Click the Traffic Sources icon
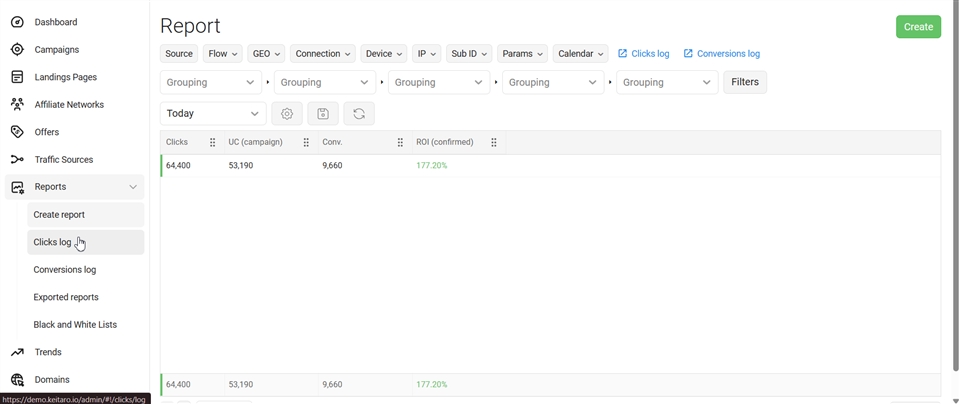The height and width of the screenshot is (404, 960). click(x=17, y=160)
